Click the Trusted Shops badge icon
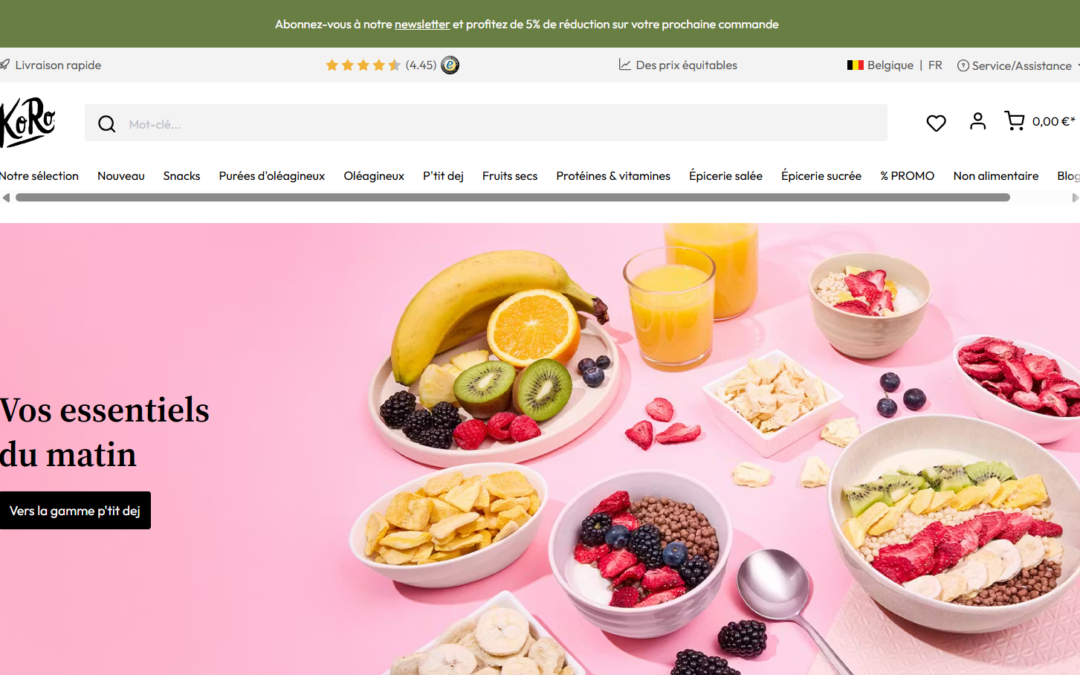This screenshot has height=675, width=1080. coord(450,65)
